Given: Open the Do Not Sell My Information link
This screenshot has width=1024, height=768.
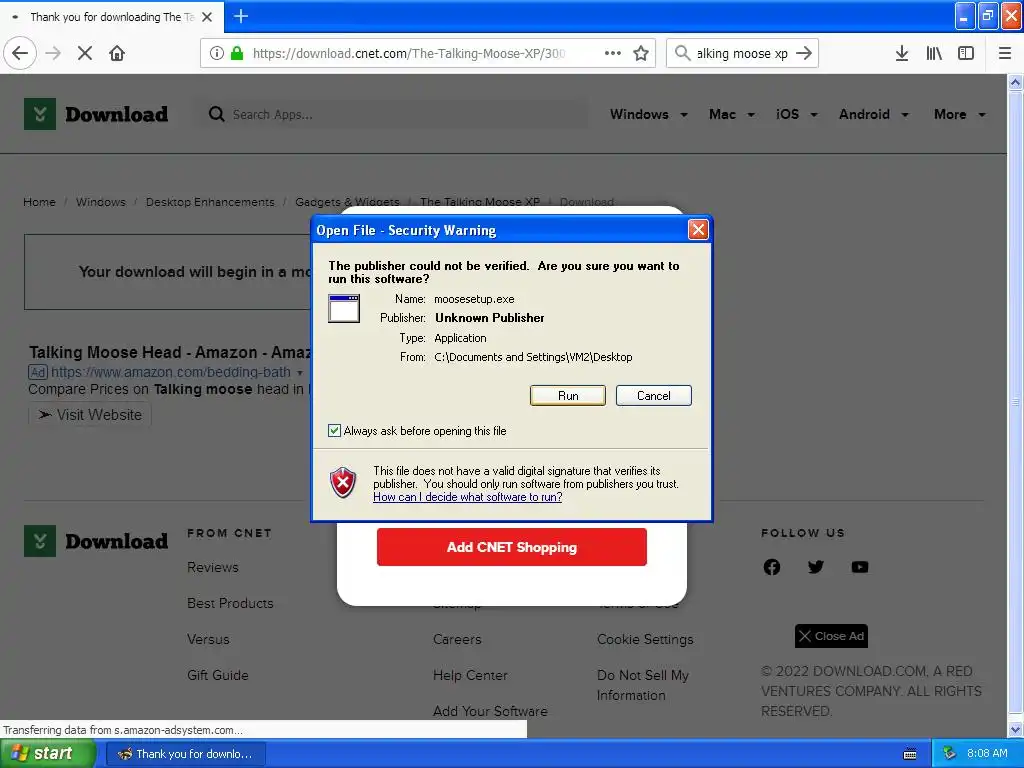Looking at the screenshot, I should coord(643,685).
